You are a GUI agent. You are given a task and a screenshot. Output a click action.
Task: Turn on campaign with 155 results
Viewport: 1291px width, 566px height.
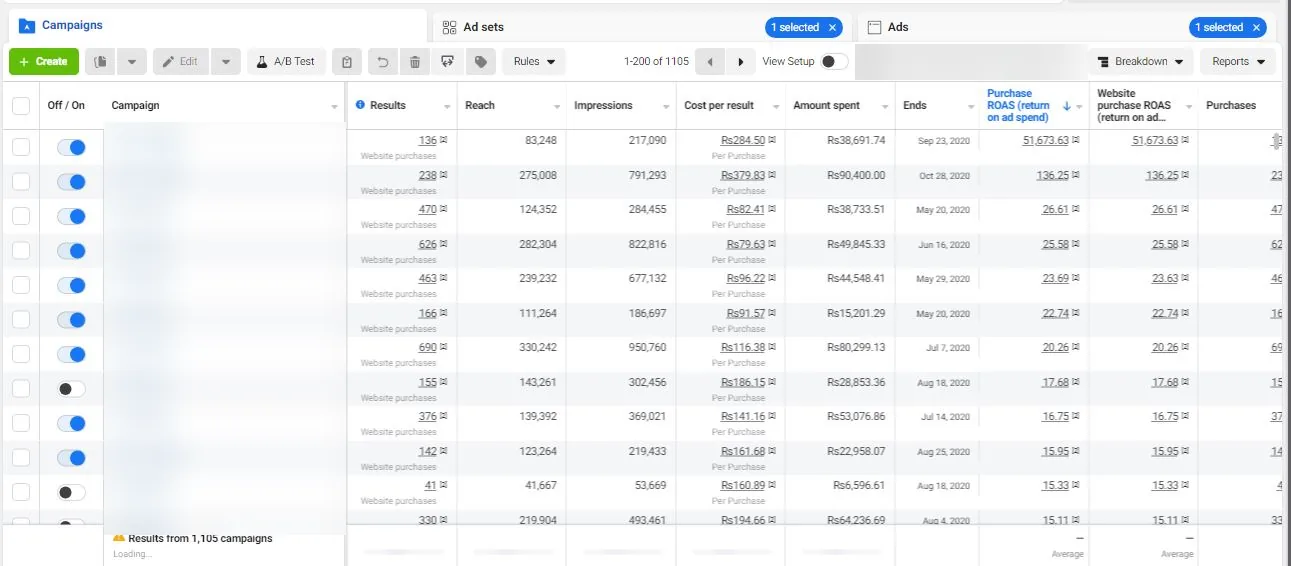pos(71,389)
